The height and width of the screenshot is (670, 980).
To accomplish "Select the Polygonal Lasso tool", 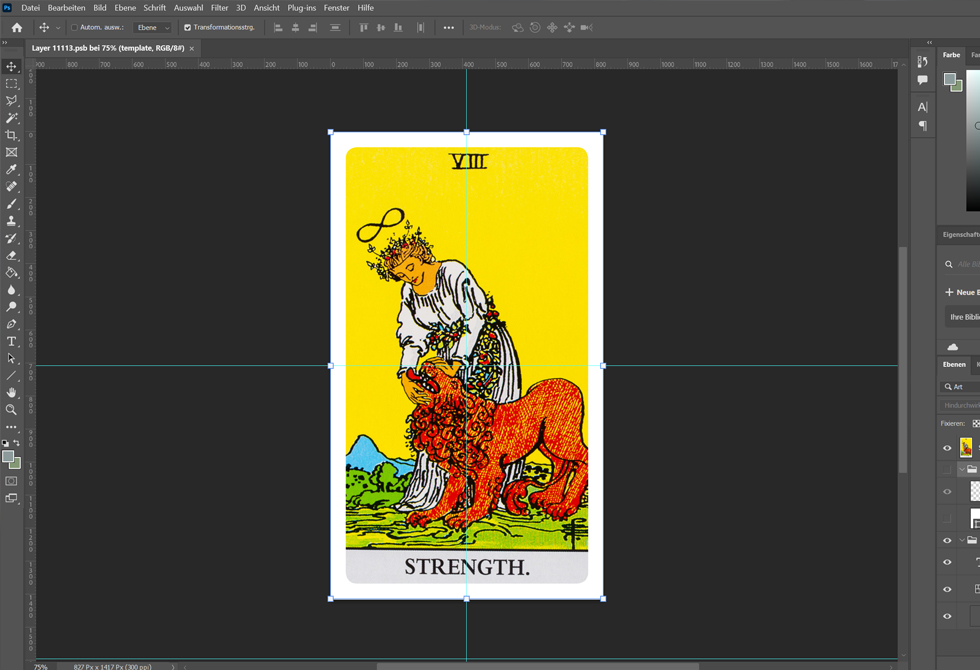I will pyautogui.click(x=11, y=101).
